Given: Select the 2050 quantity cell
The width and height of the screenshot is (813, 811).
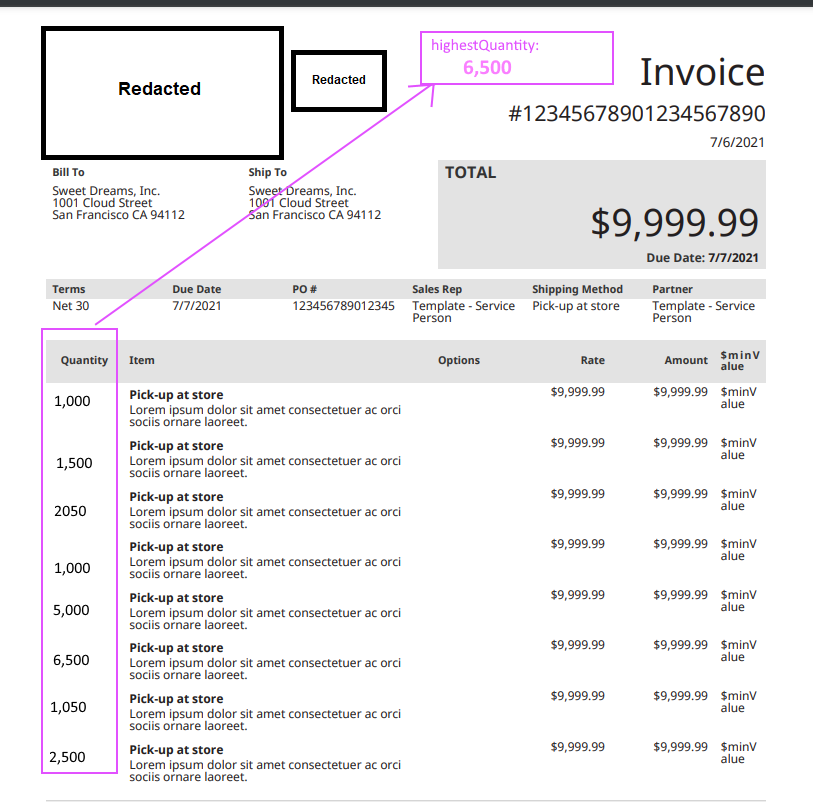Looking at the screenshot, I should [70, 511].
